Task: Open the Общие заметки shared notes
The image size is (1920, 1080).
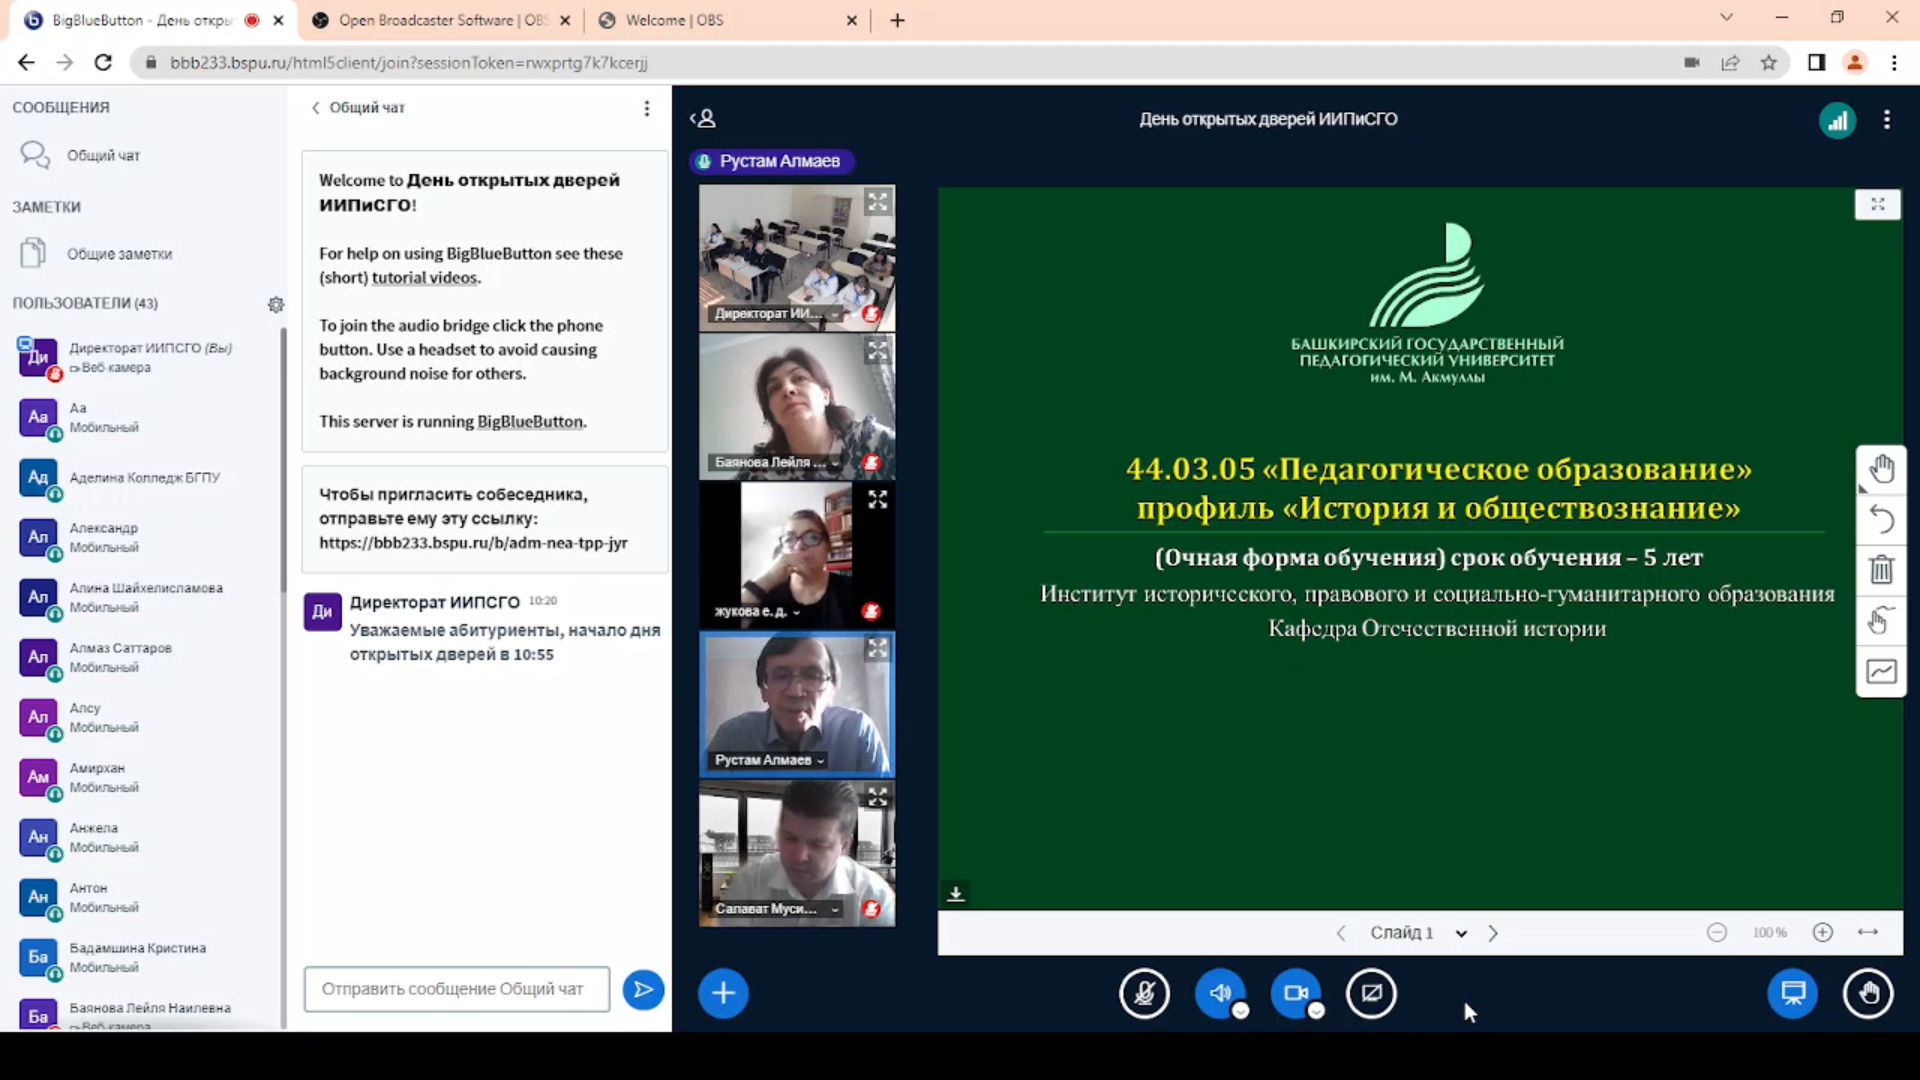Action: 119,254
